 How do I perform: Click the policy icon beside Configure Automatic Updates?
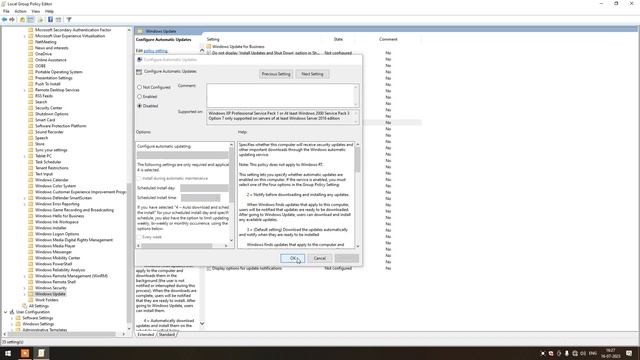click(139, 71)
